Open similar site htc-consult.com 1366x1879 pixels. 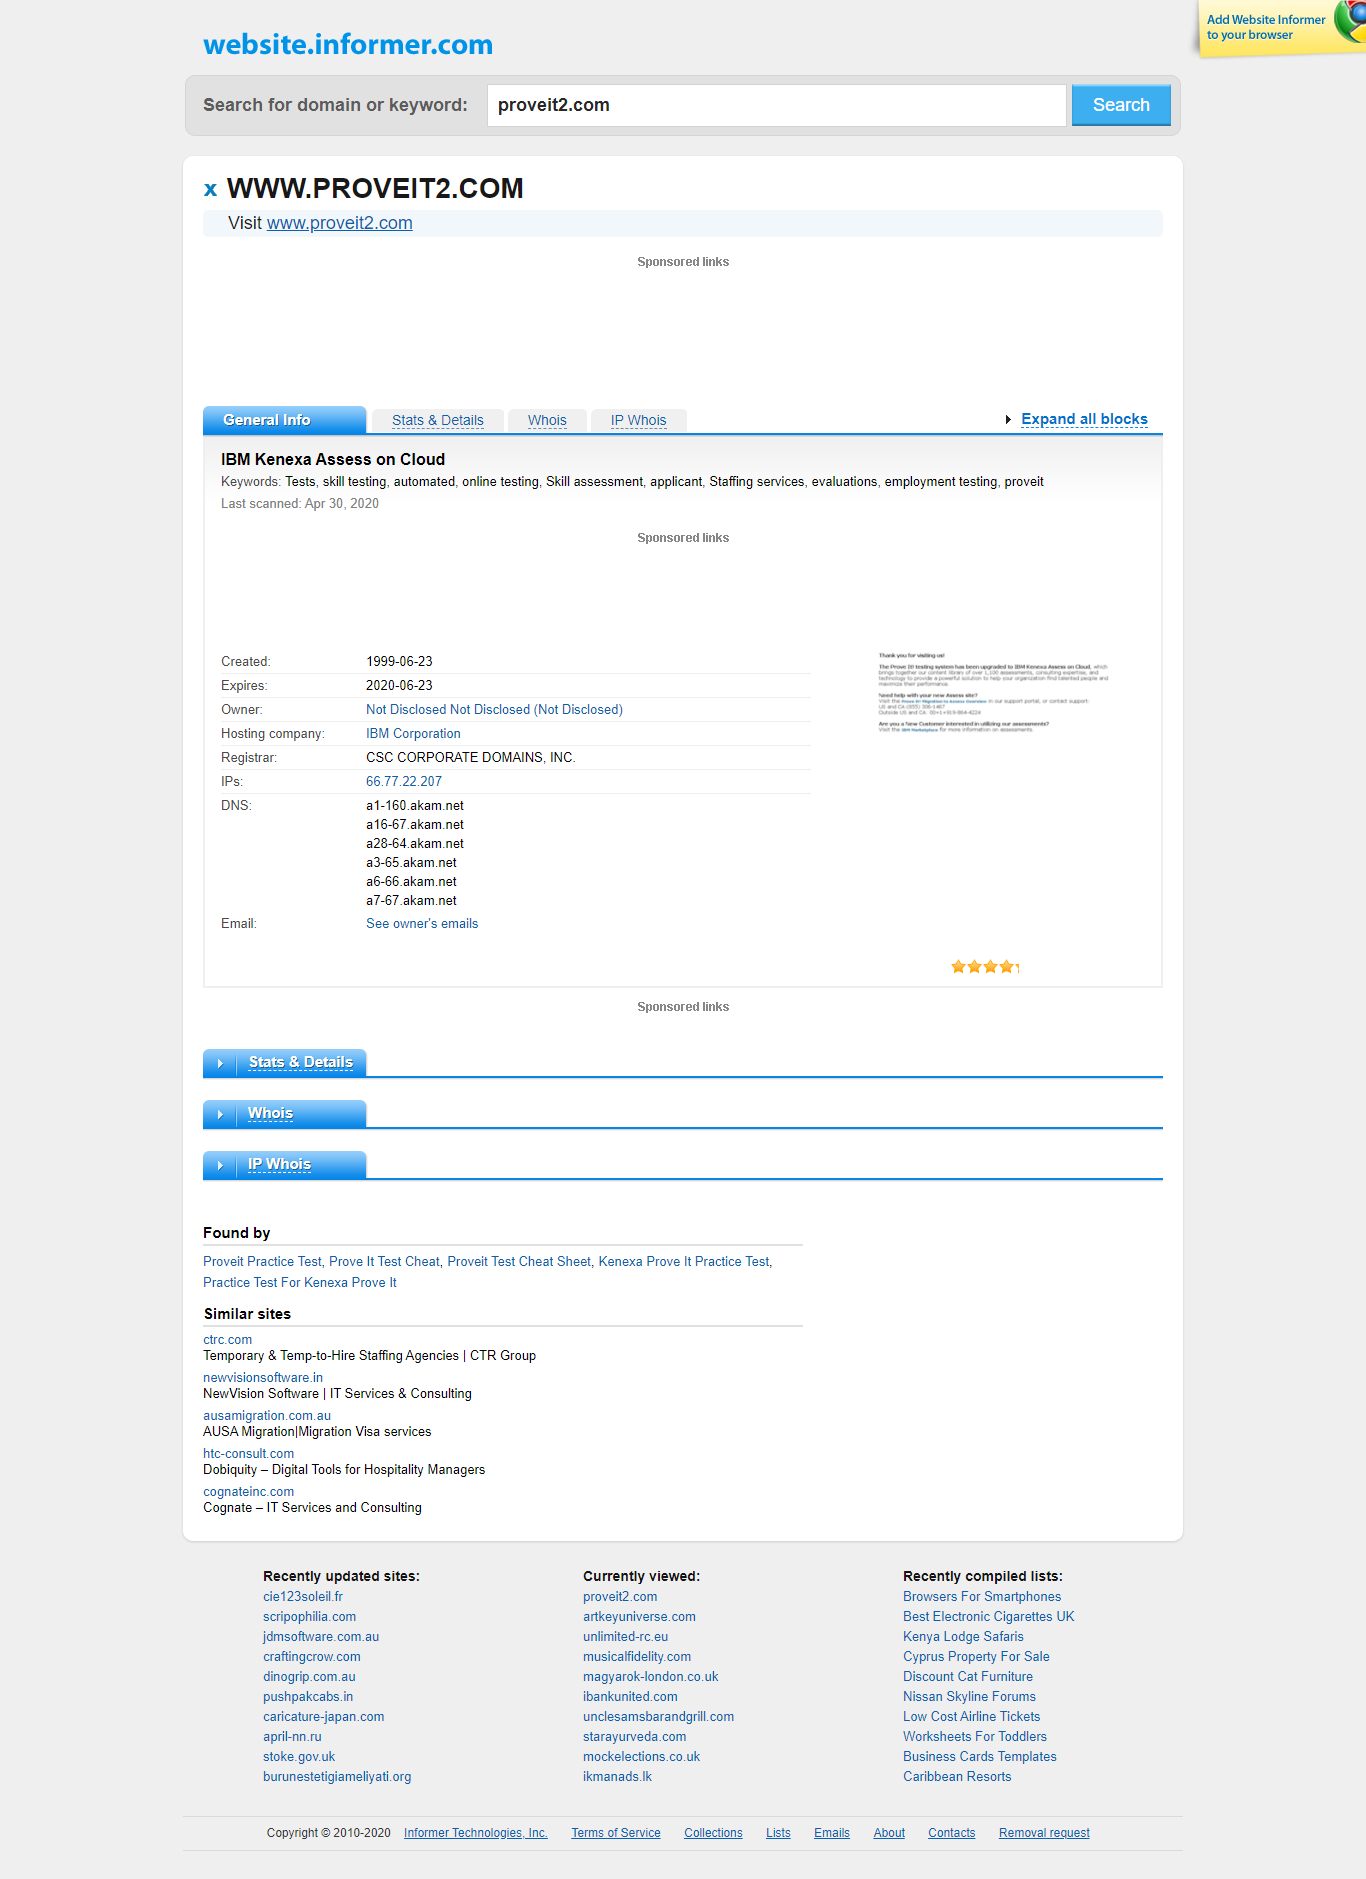(x=249, y=1454)
